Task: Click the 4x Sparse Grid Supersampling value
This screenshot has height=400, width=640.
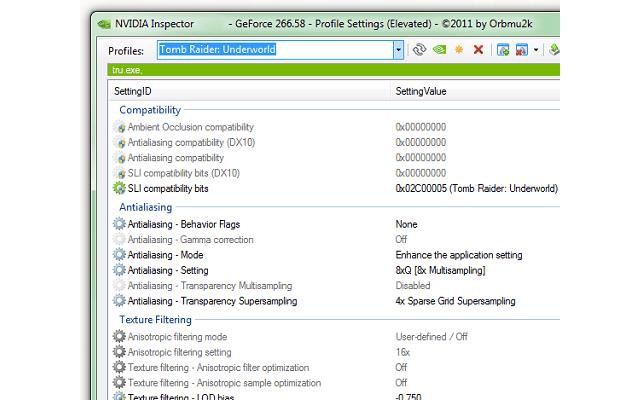Action: click(x=455, y=301)
